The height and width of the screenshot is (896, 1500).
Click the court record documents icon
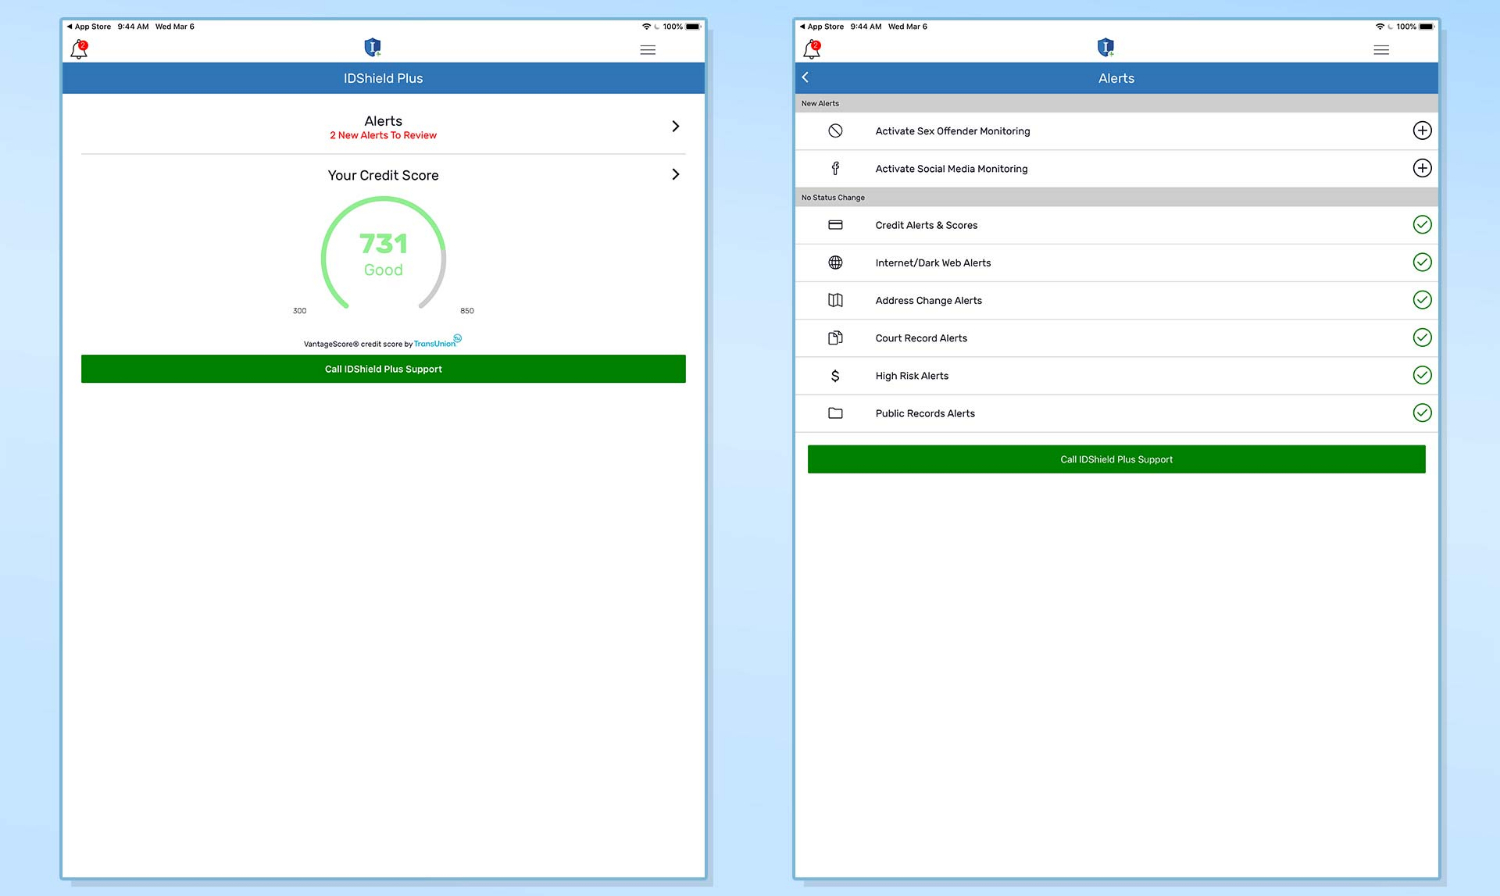835,338
